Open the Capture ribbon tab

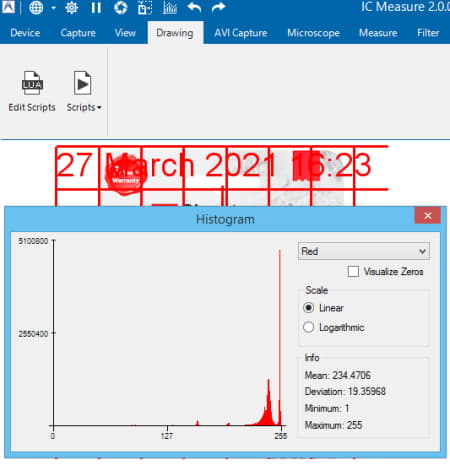tap(78, 33)
